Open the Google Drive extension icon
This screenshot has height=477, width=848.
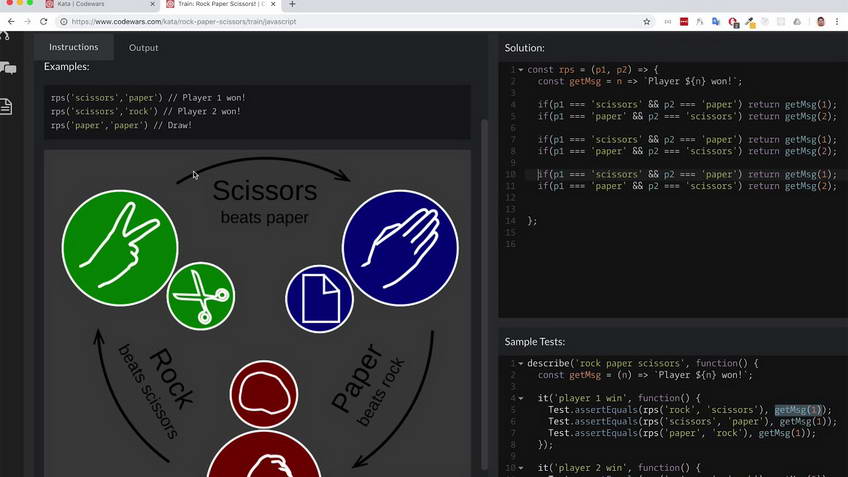click(x=797, y=22)
